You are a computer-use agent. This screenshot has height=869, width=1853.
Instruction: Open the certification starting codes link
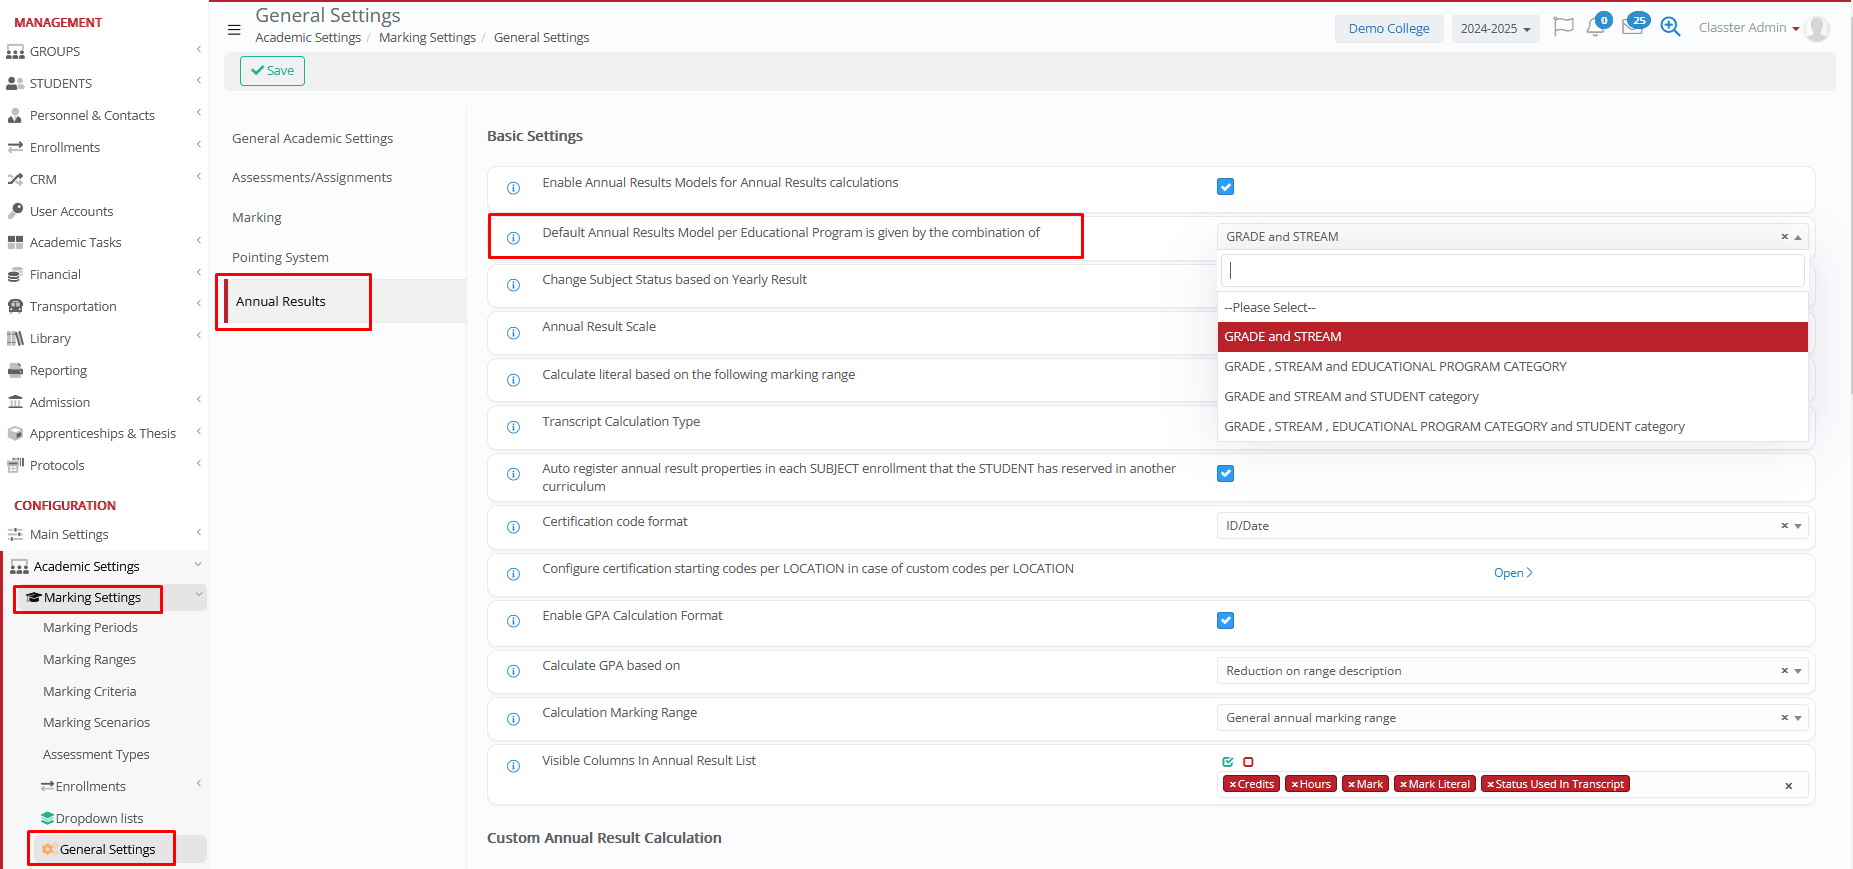click(1512, 573)
